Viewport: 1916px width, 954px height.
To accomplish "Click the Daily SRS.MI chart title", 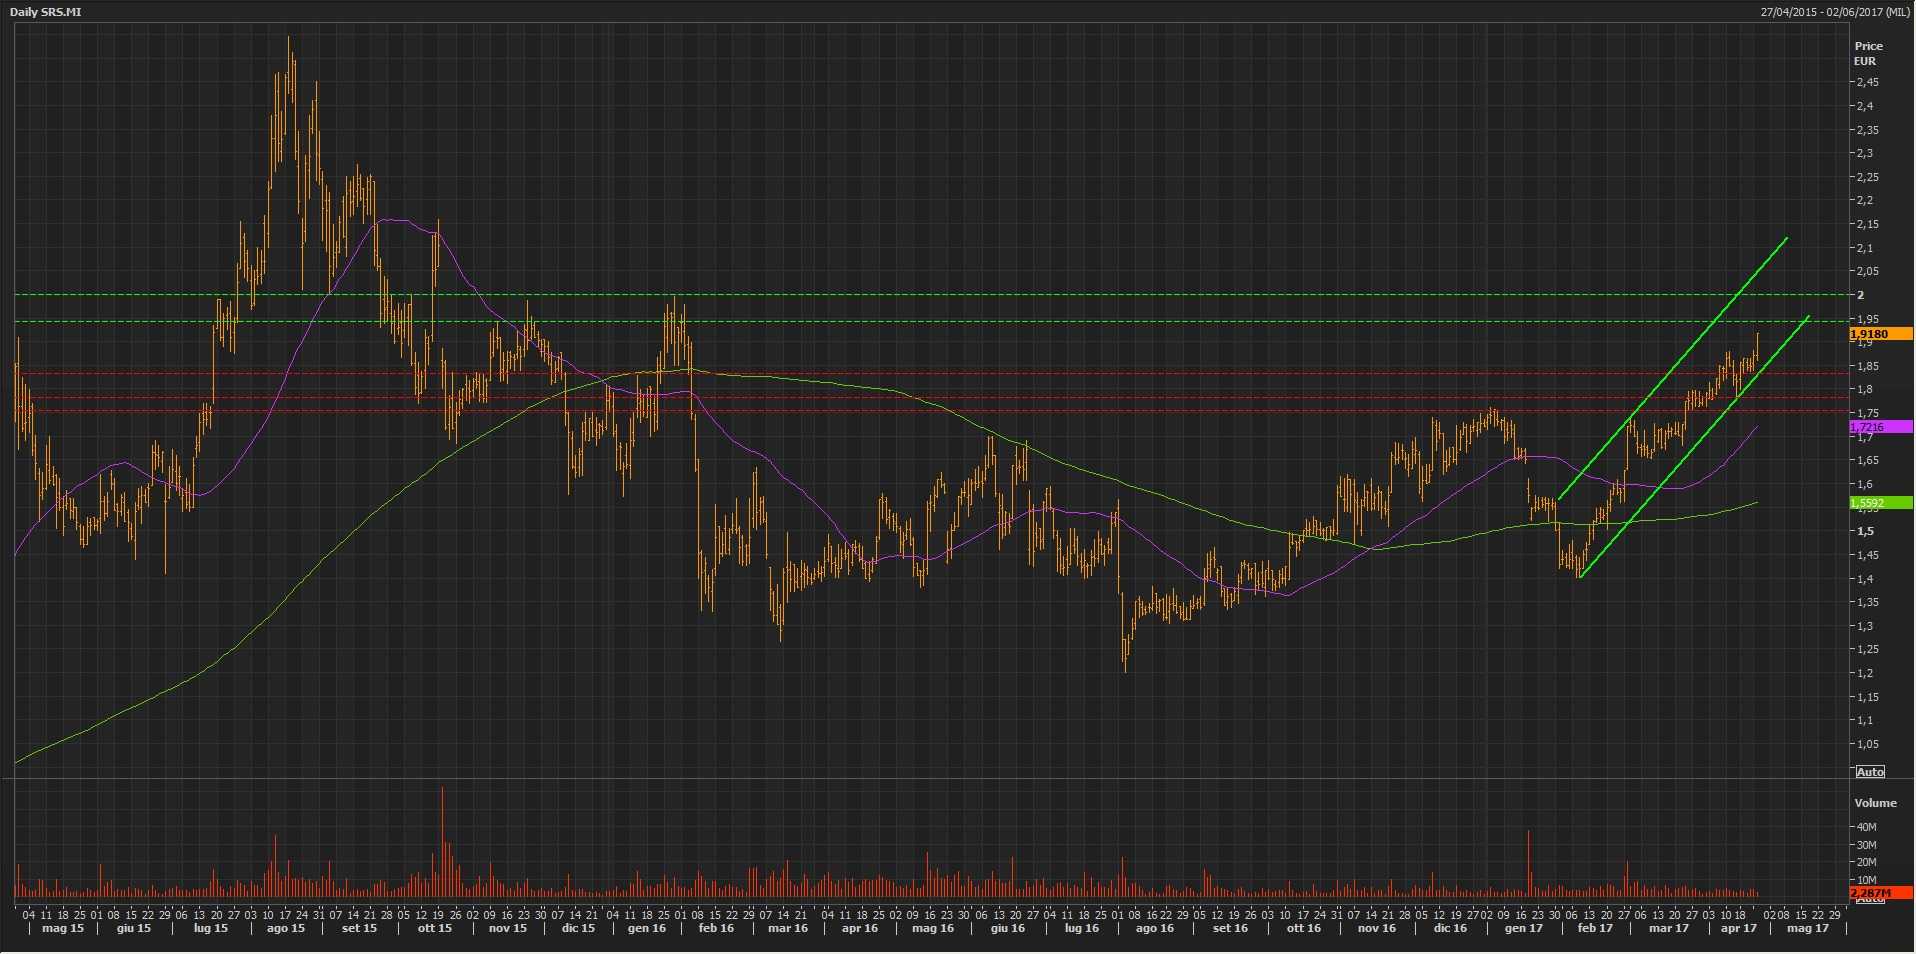I will [x=45, y=12].
